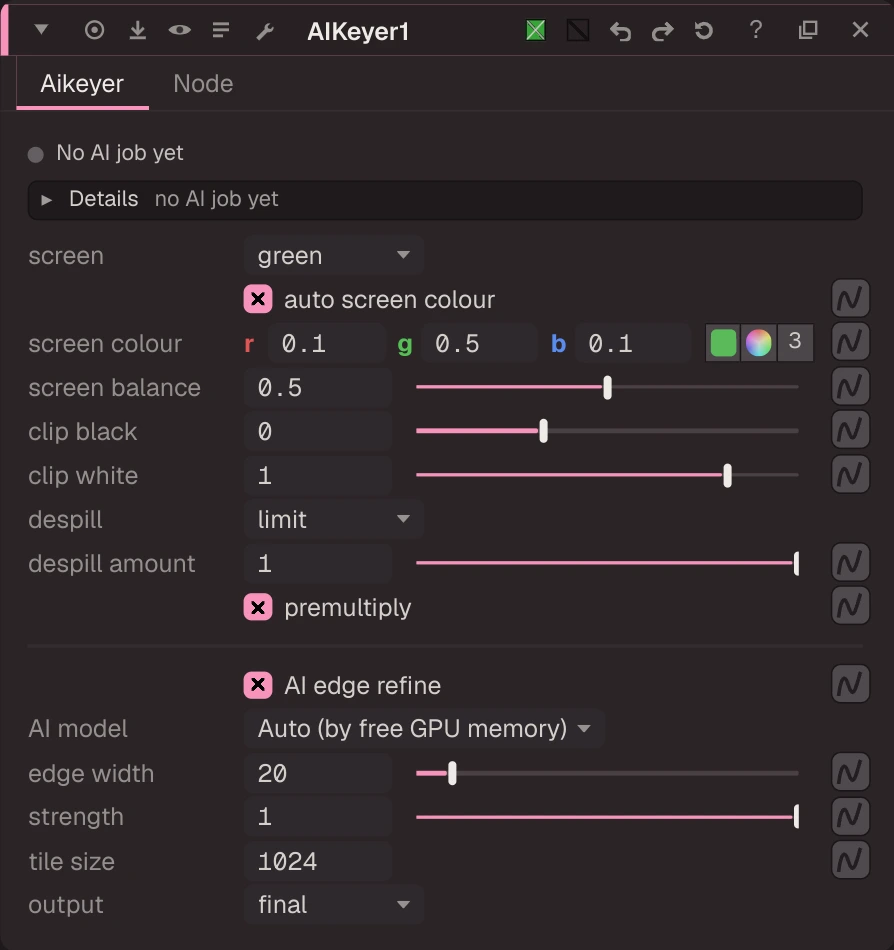Click the animation curve icon for edge width

click(x=850, y=772)
